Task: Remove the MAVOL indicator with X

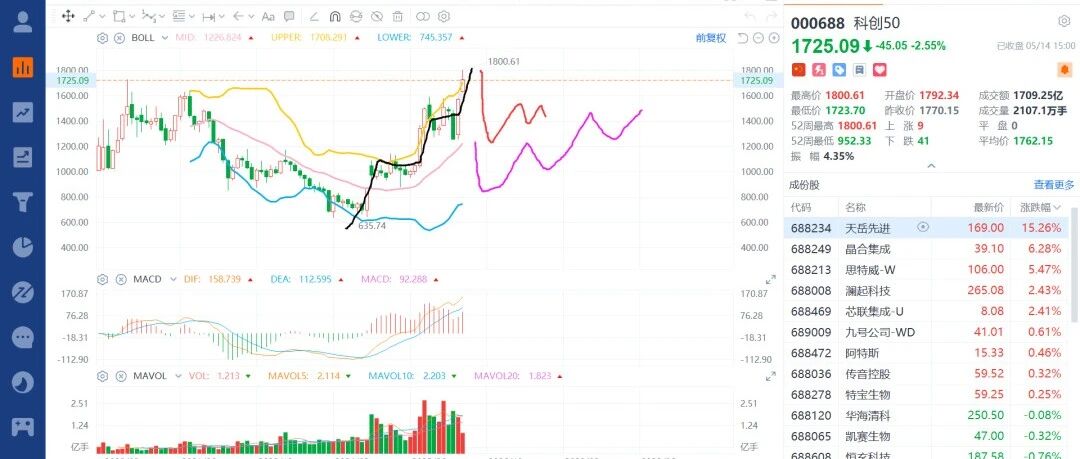Action: pos(121,376)
